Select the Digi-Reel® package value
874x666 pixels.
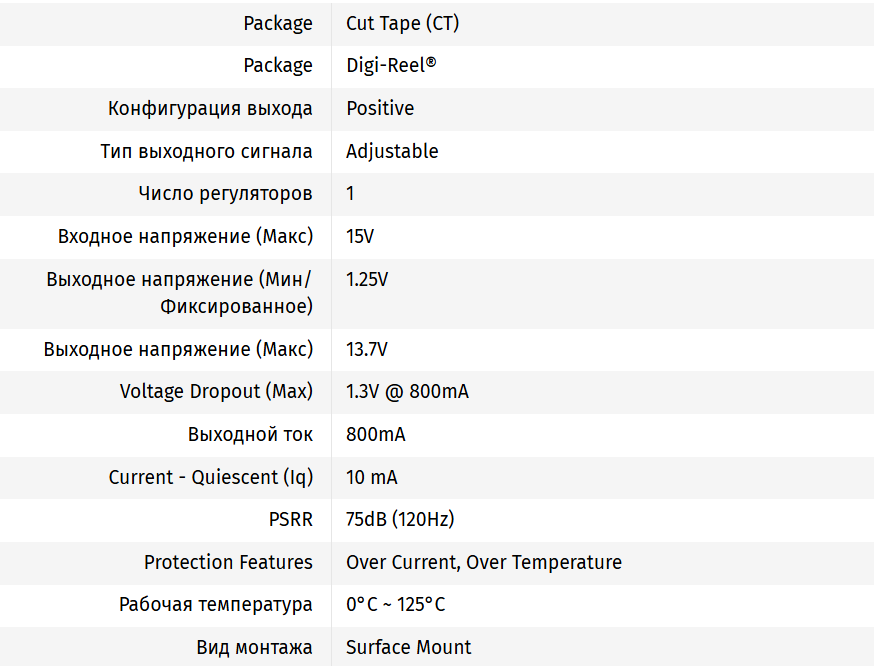pyautogui.click(x=391, y=66)
